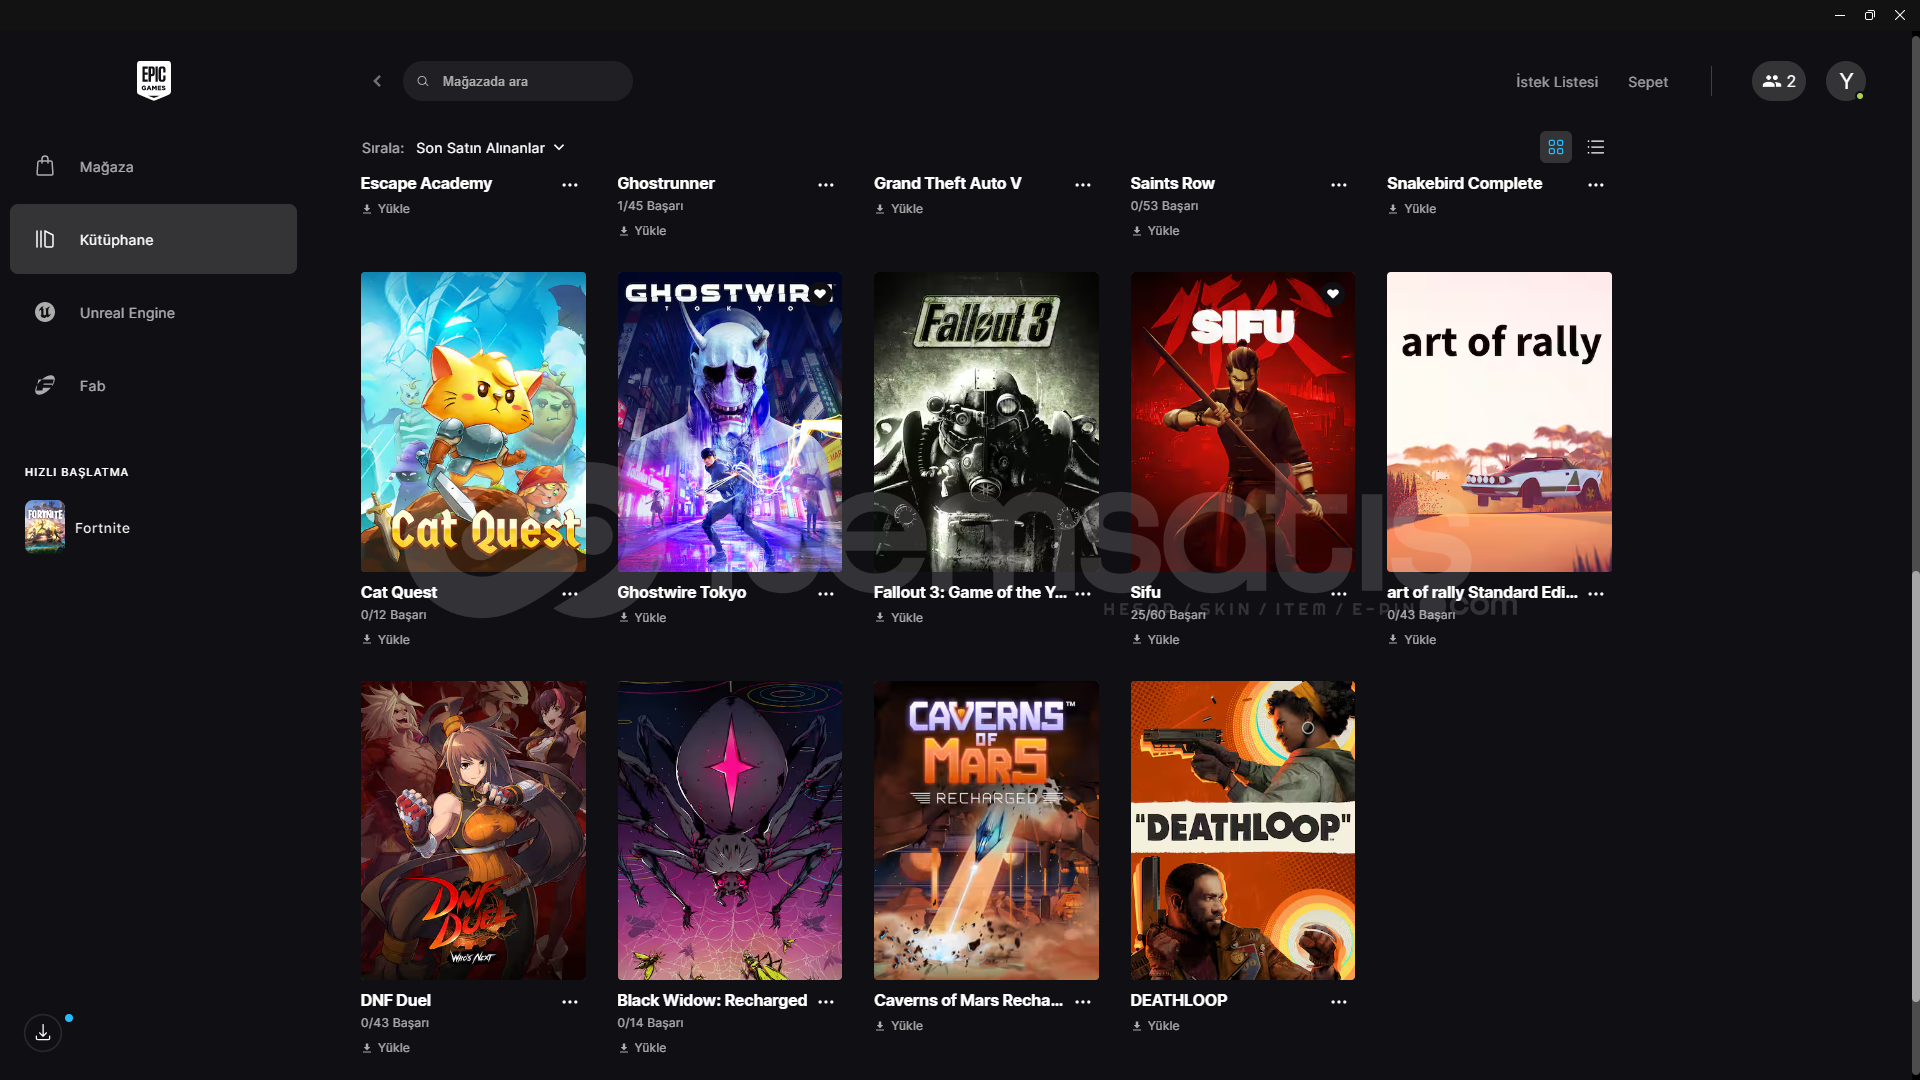Open Sifu three-dot options menu
The image size is (1920, 1080).
tap(1339, 594)
